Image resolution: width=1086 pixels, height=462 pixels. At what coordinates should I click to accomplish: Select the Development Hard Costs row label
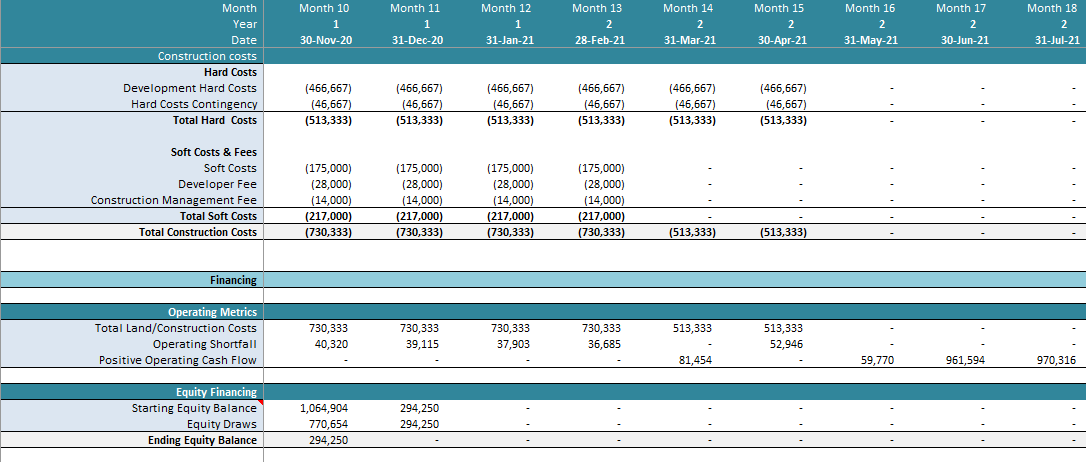pyautogui.click(x=189, y=88)
